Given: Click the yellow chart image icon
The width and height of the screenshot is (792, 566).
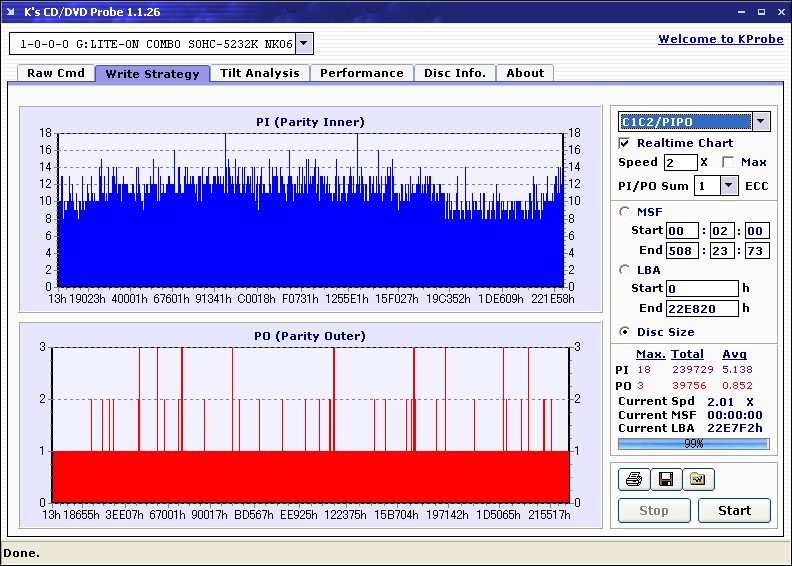Looking at the screenshot, I should coord(698,480).
